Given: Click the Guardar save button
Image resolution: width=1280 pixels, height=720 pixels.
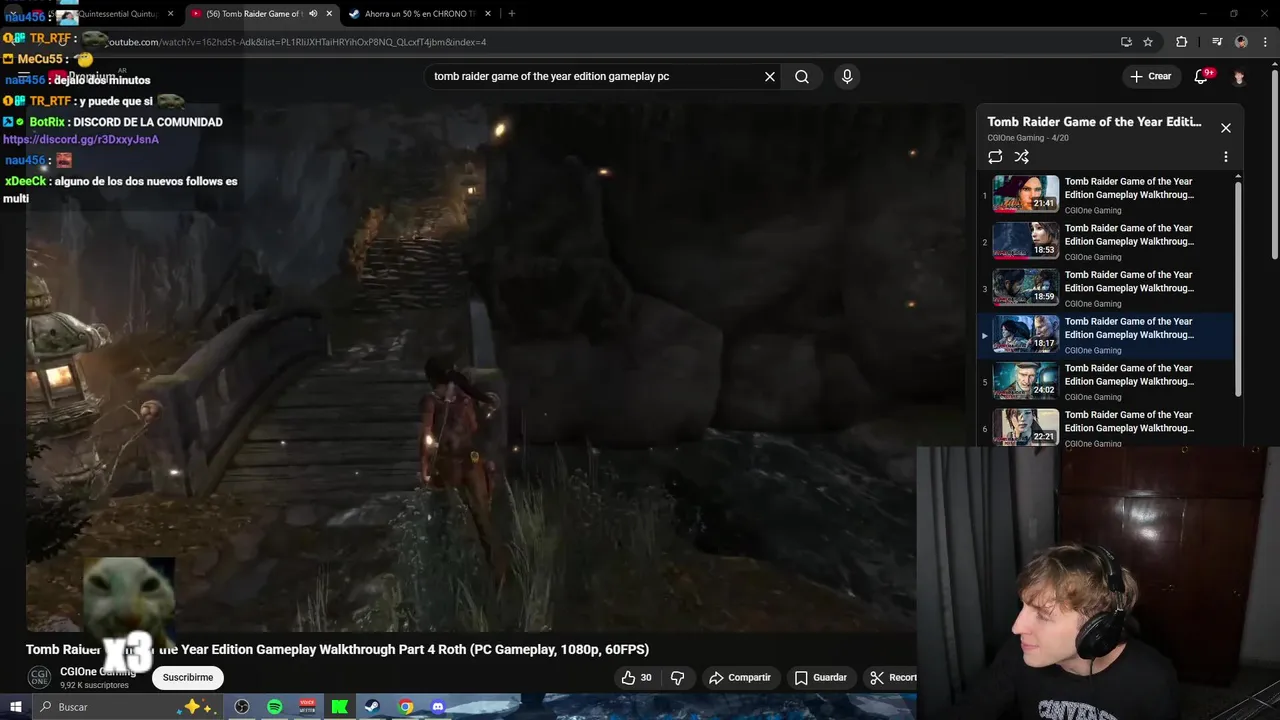Looking at the screenshot, I should pyautogui.click(x=820, y=678).
